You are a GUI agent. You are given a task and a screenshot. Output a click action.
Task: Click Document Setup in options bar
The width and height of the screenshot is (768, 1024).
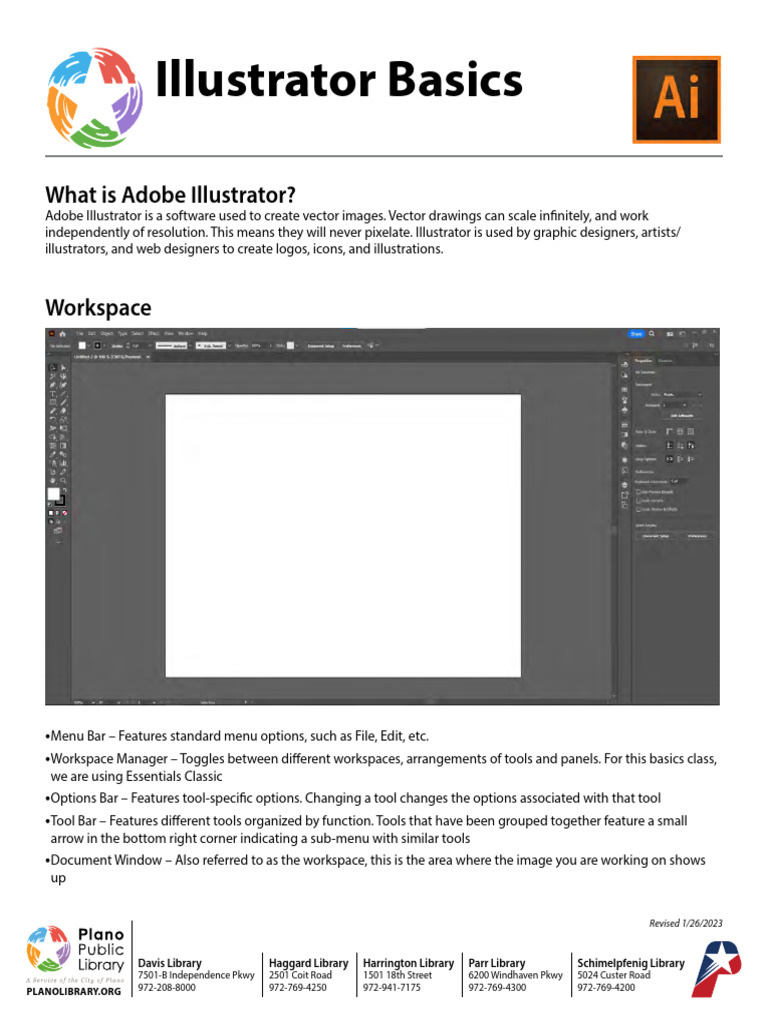[x=321, y=345]
